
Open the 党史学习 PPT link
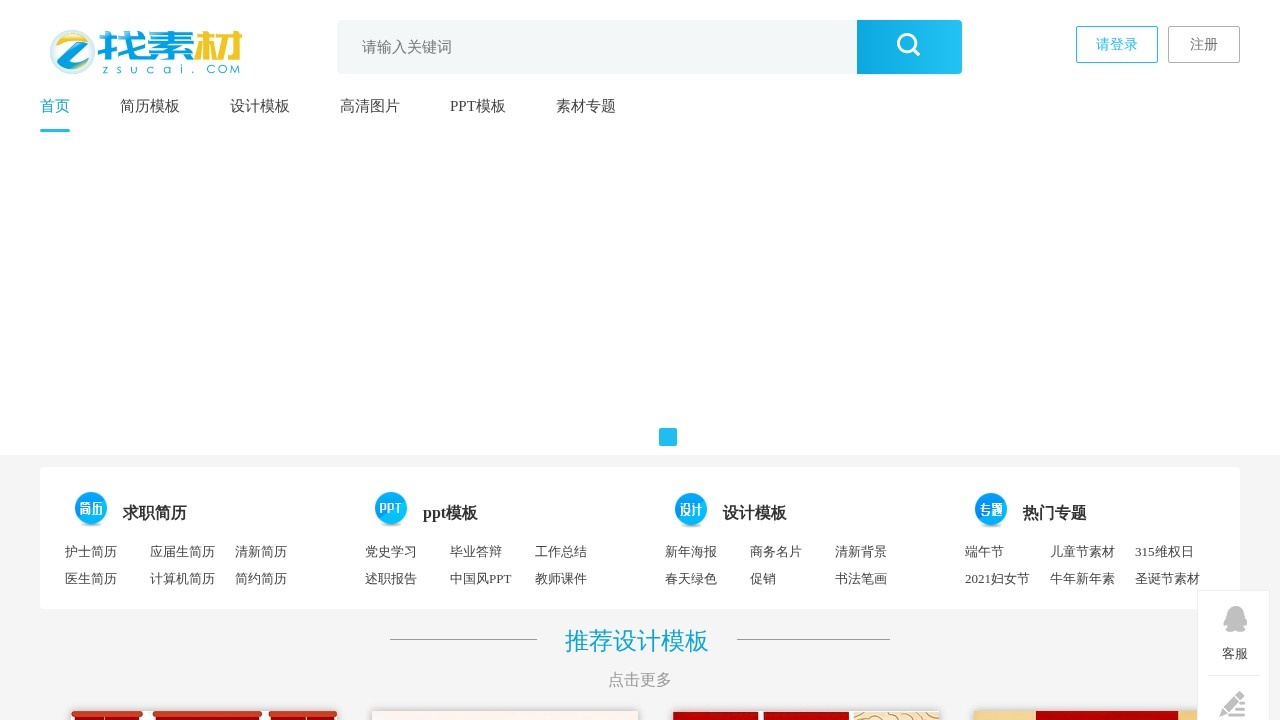click(391, 551)
